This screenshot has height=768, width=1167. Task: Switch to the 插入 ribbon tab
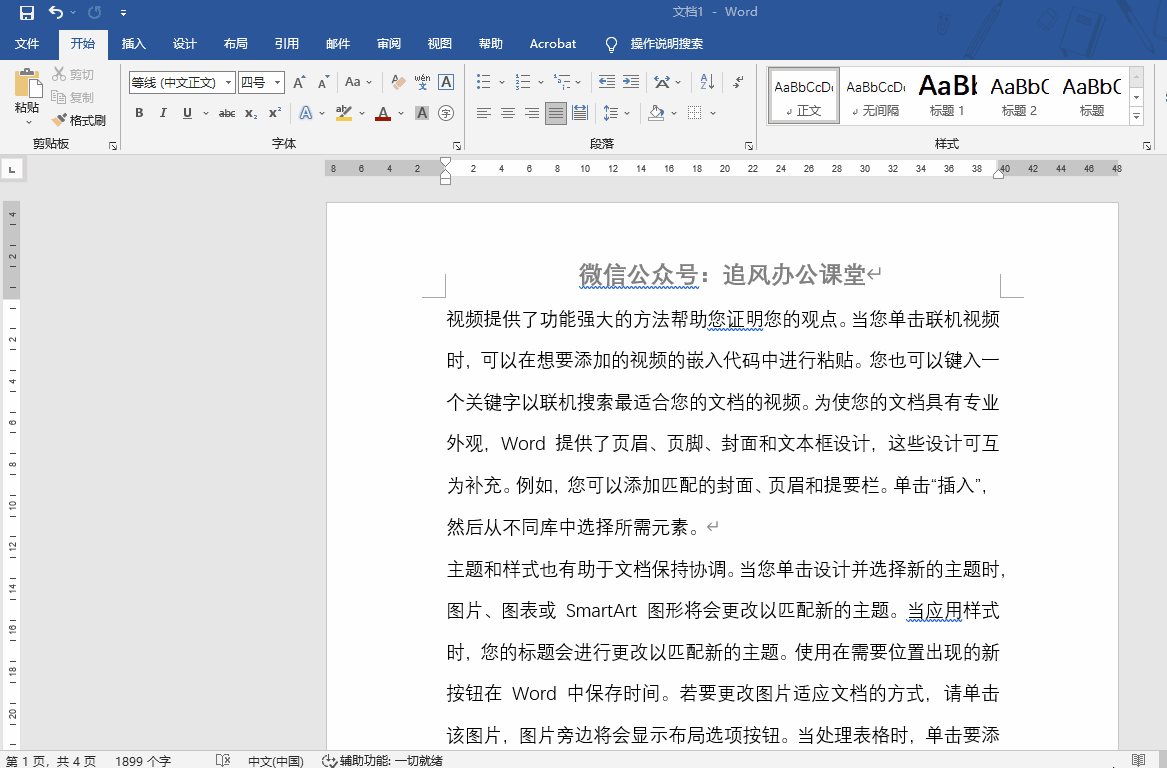click(x=134, y=44)
